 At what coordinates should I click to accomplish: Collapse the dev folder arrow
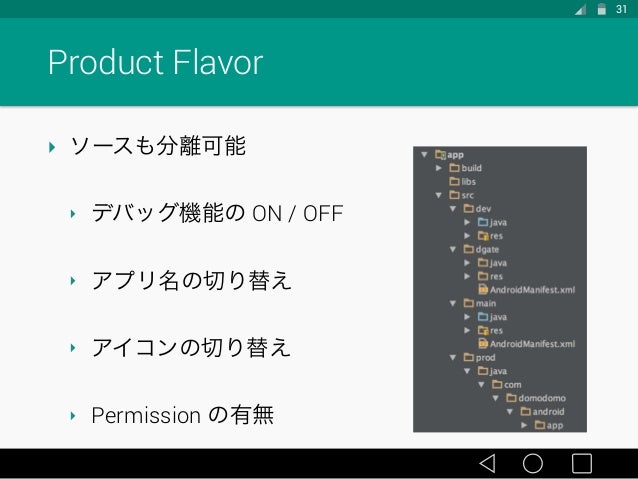(453, 209)
